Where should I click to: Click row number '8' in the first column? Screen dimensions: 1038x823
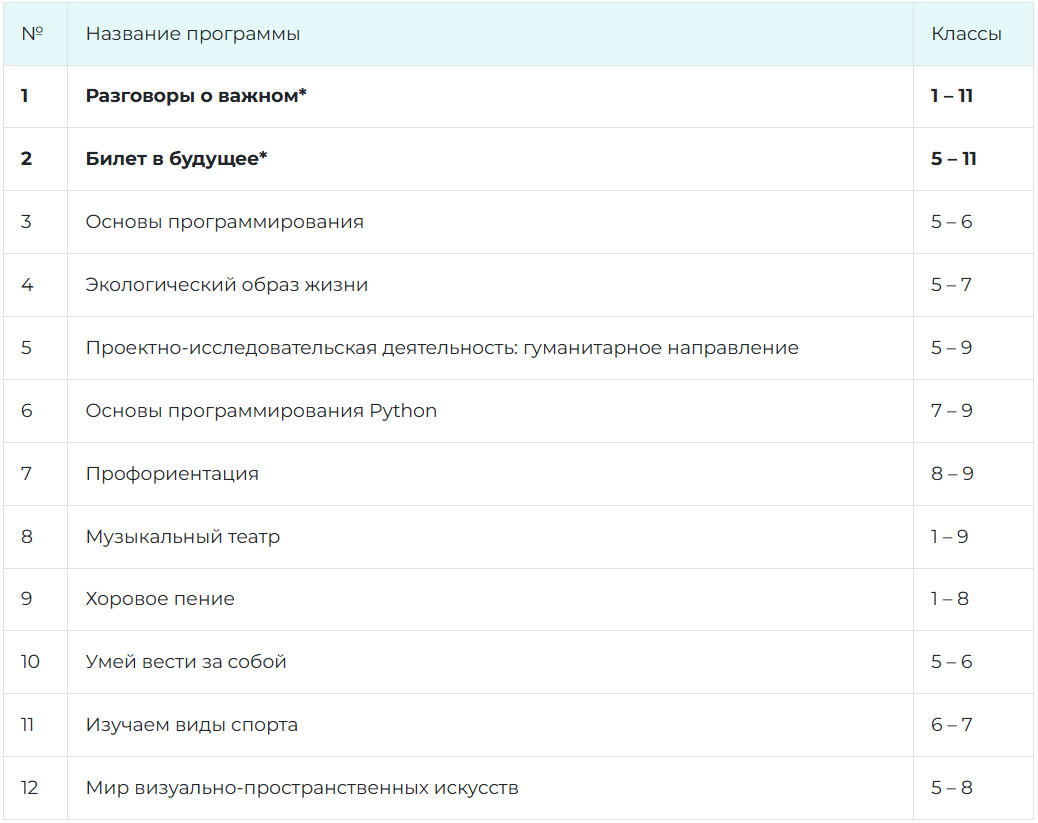26,536
